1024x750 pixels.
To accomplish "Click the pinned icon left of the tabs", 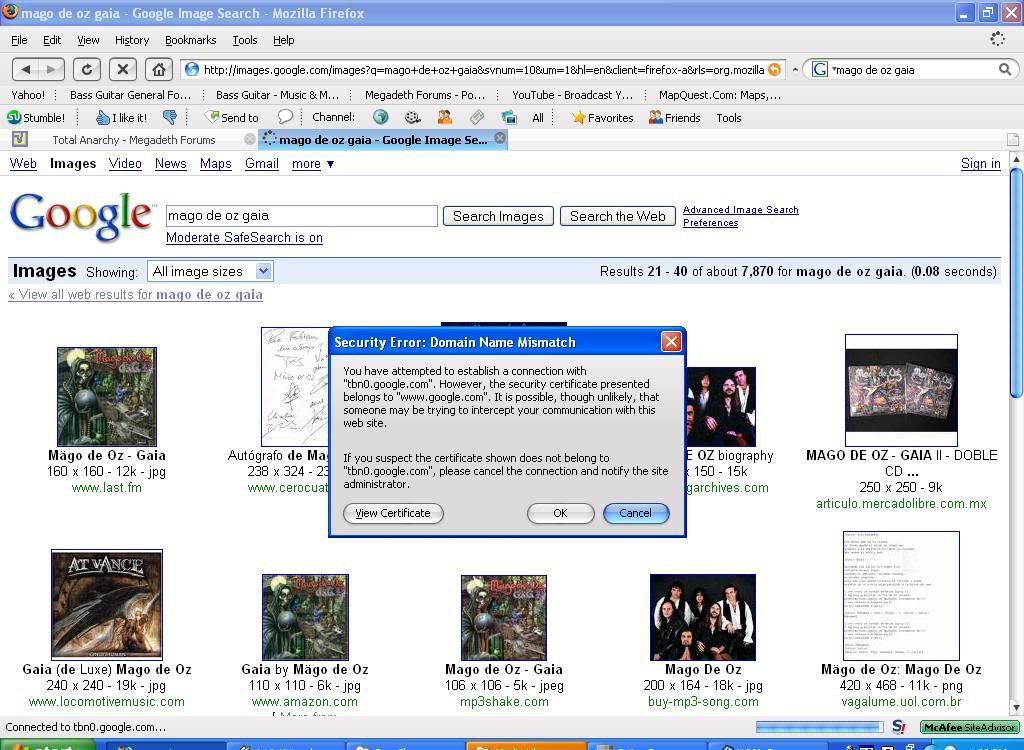I will click(20, 139).
